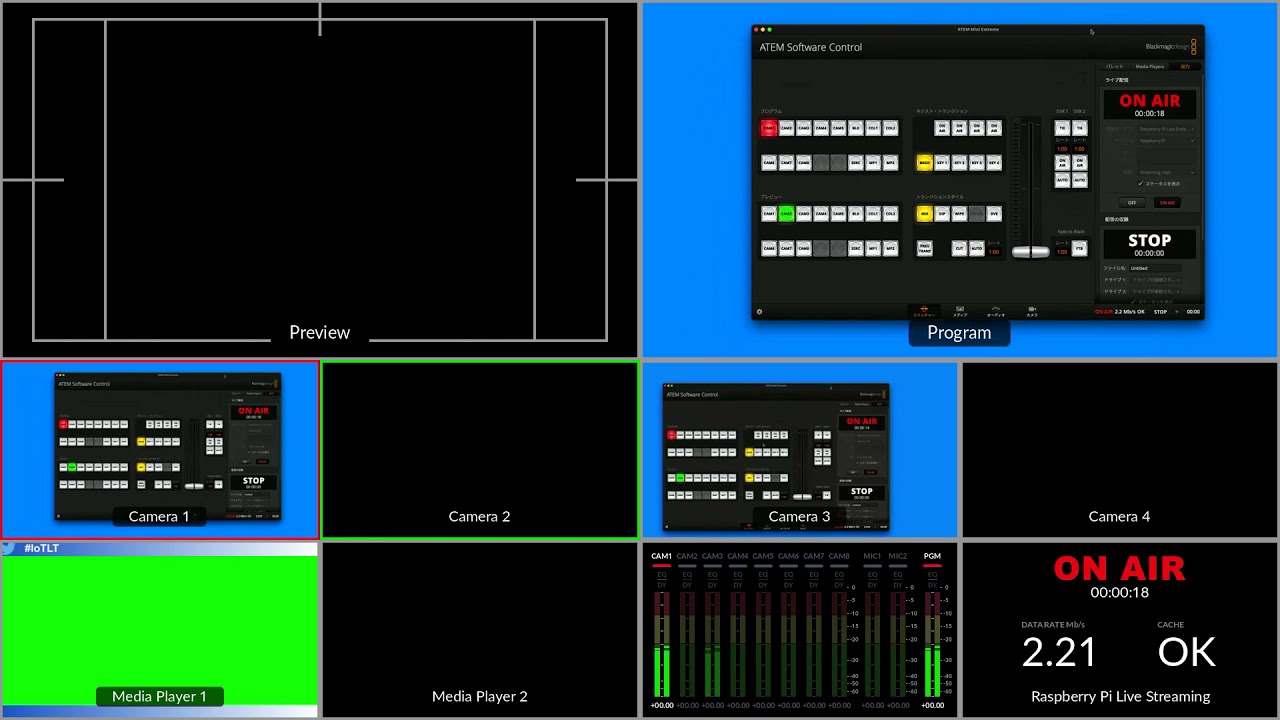Toggle the ステータスを表示 checkbox
Image resolution: width=1280 pixels, height=720 pixels.
pos(1140,183)
